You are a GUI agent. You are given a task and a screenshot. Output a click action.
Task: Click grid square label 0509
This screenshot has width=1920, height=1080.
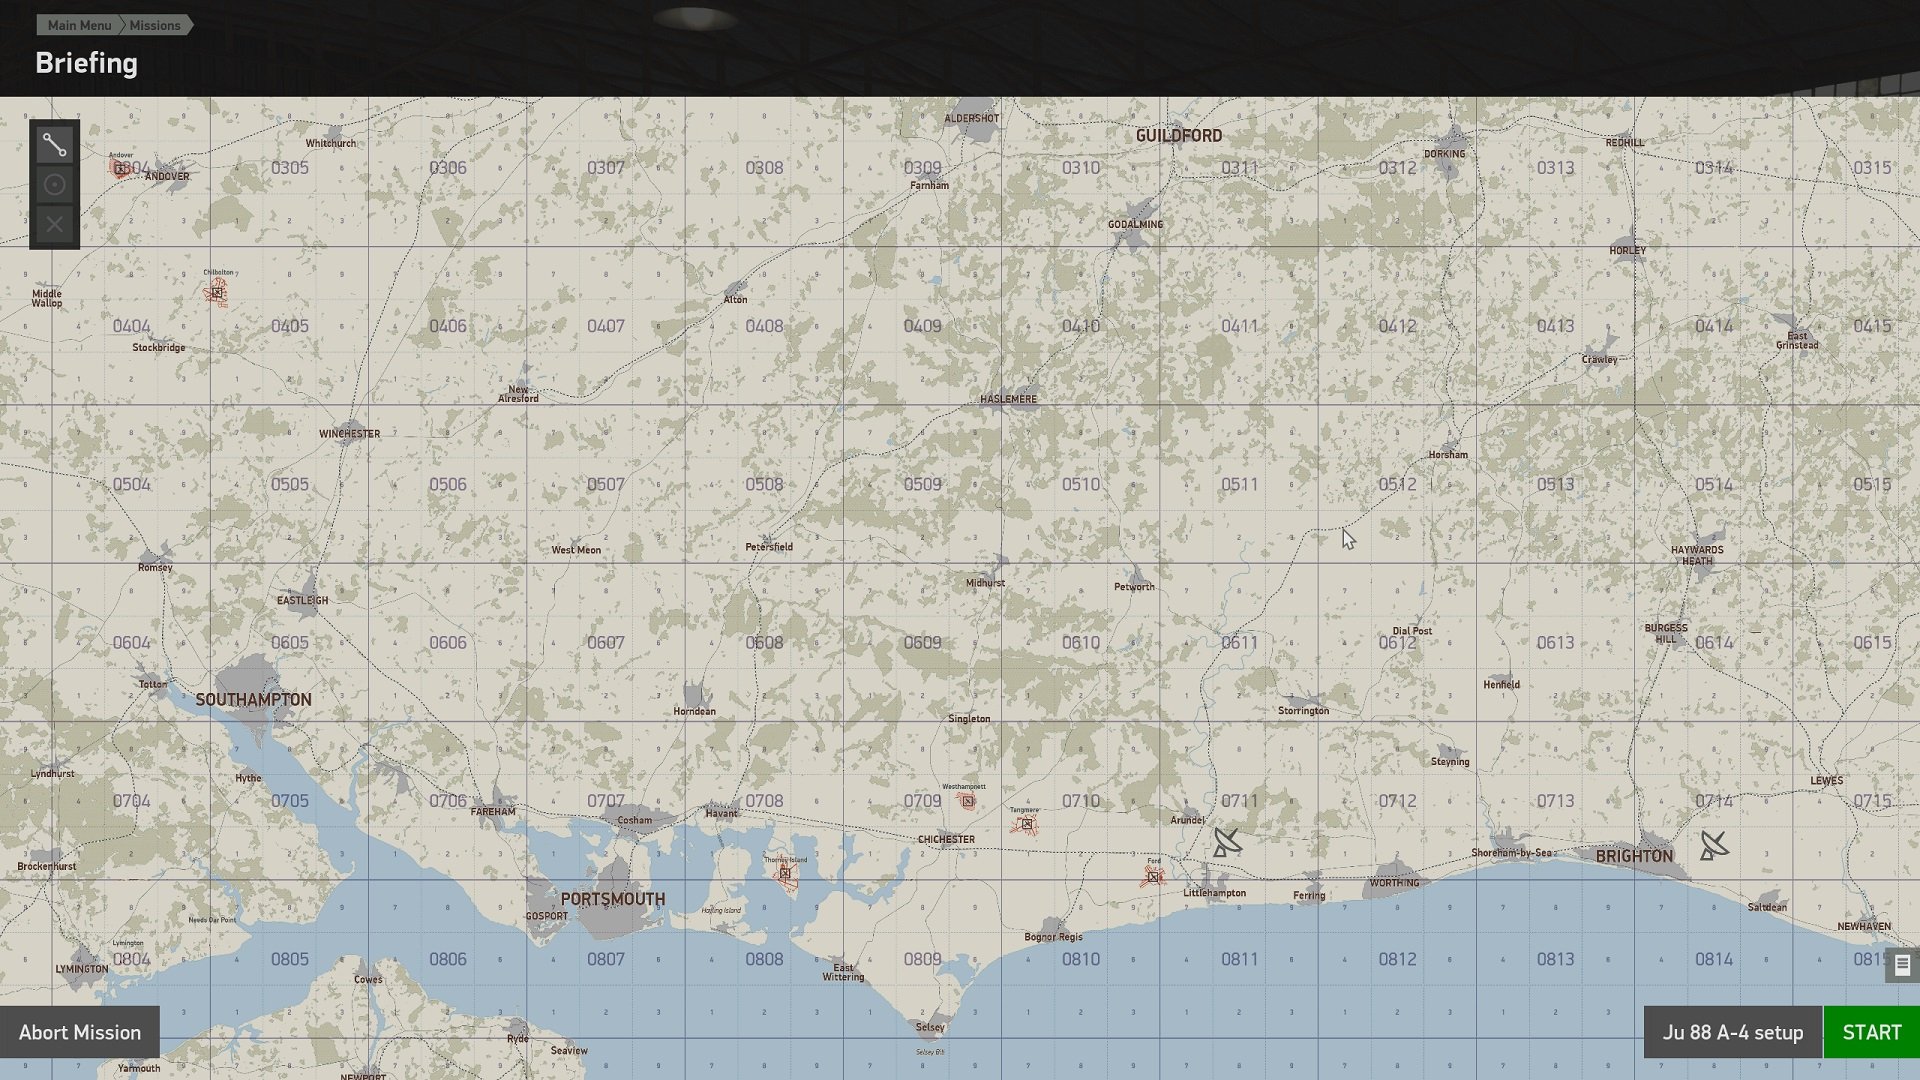(x=922, y=485)
